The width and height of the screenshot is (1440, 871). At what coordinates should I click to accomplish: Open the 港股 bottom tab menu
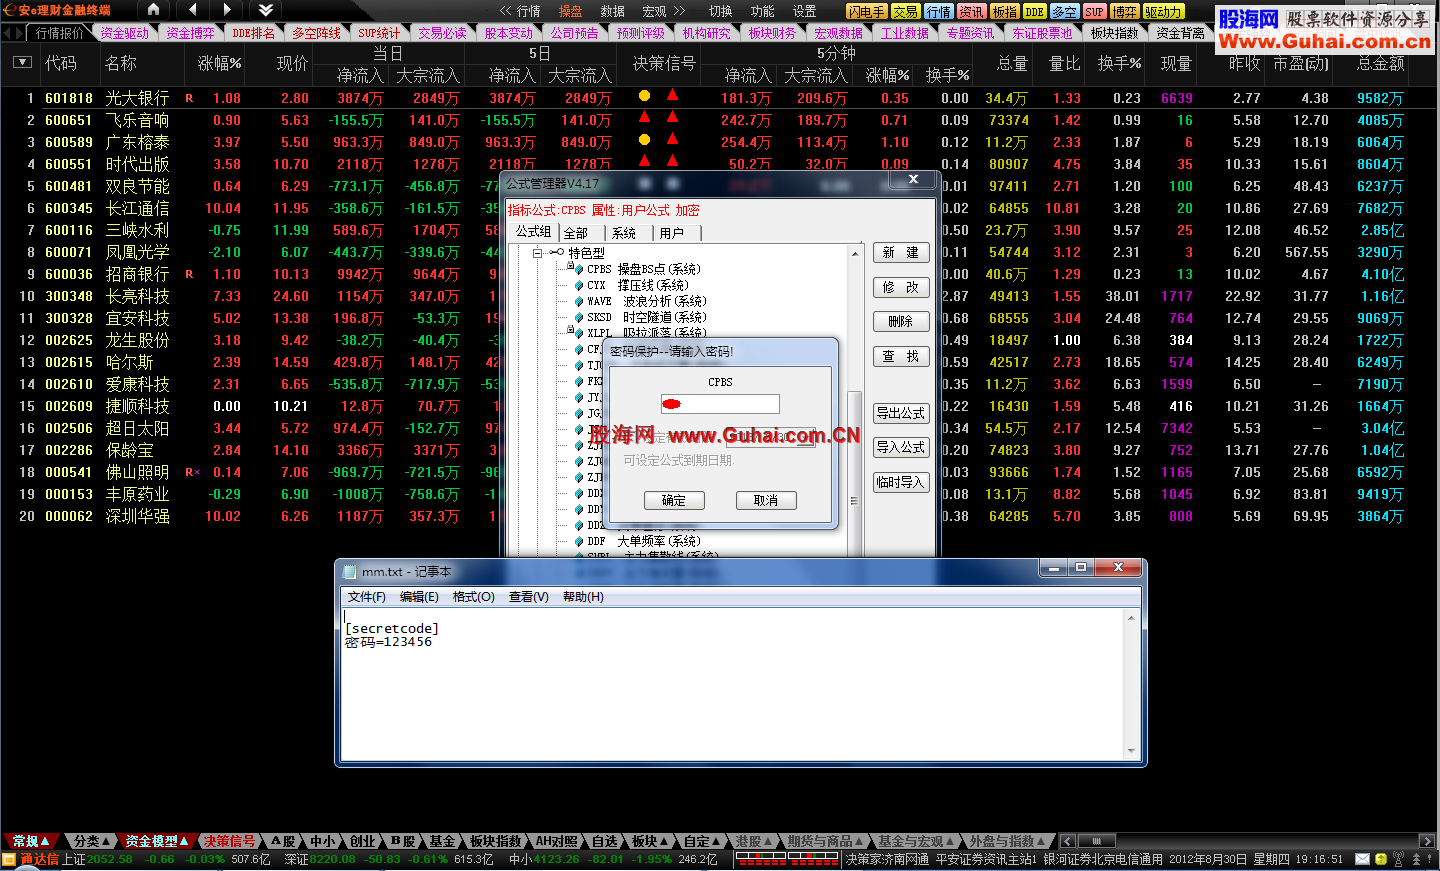pos(754,841)
